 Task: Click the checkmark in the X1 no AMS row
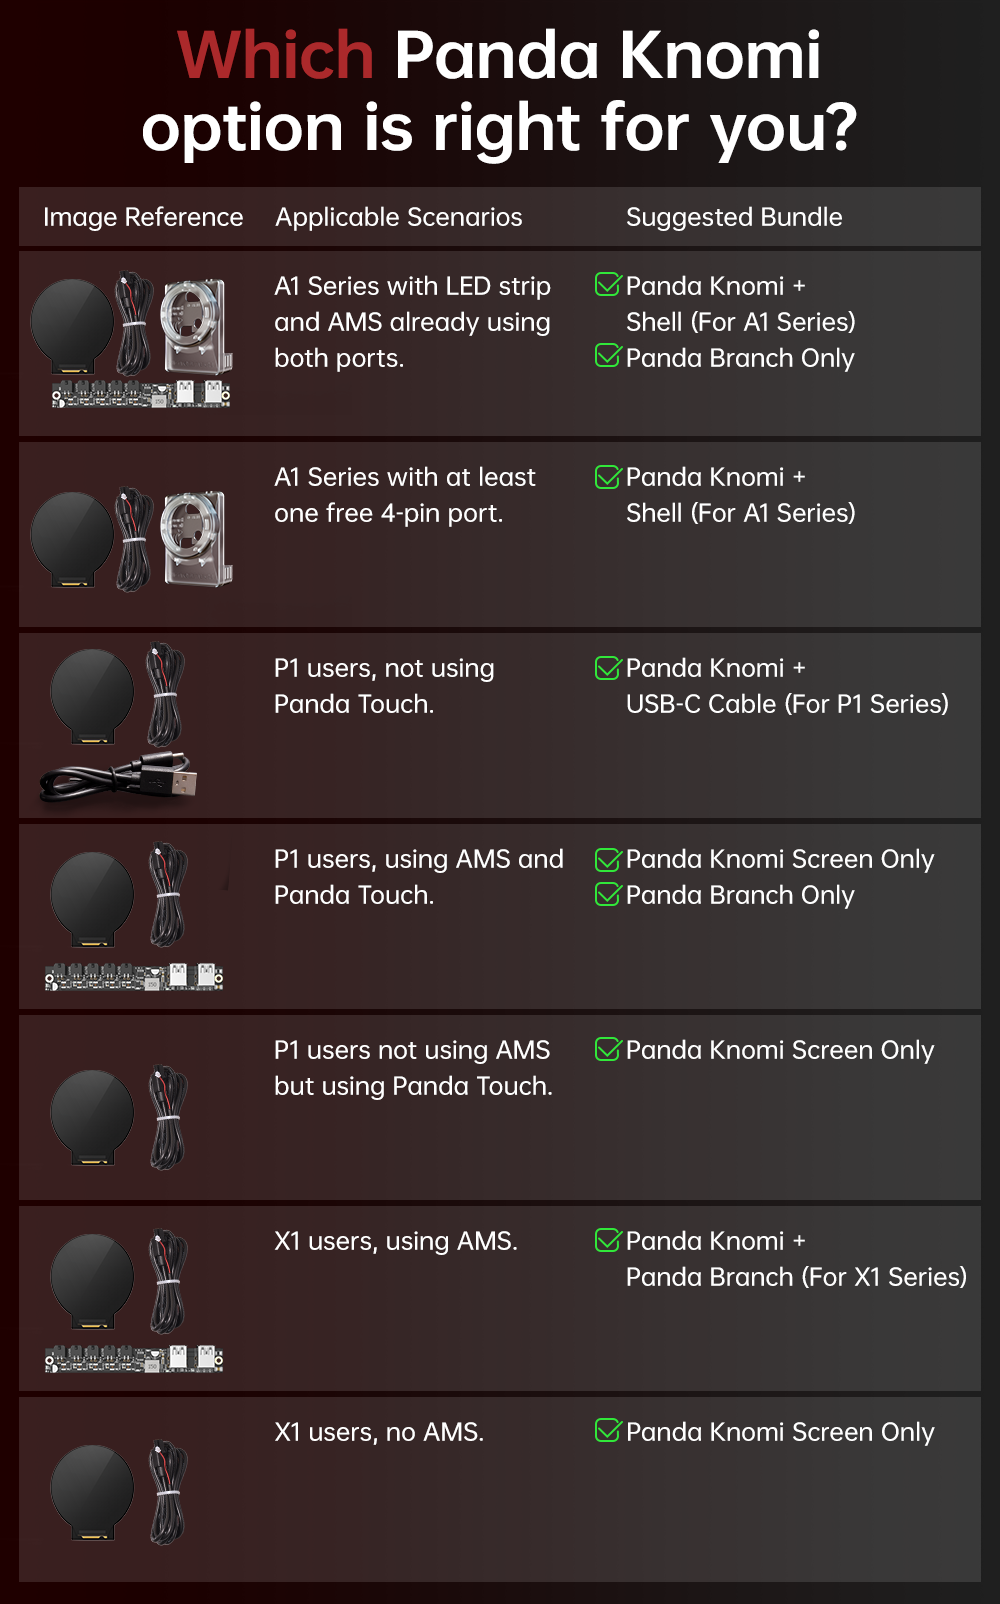607,1431
